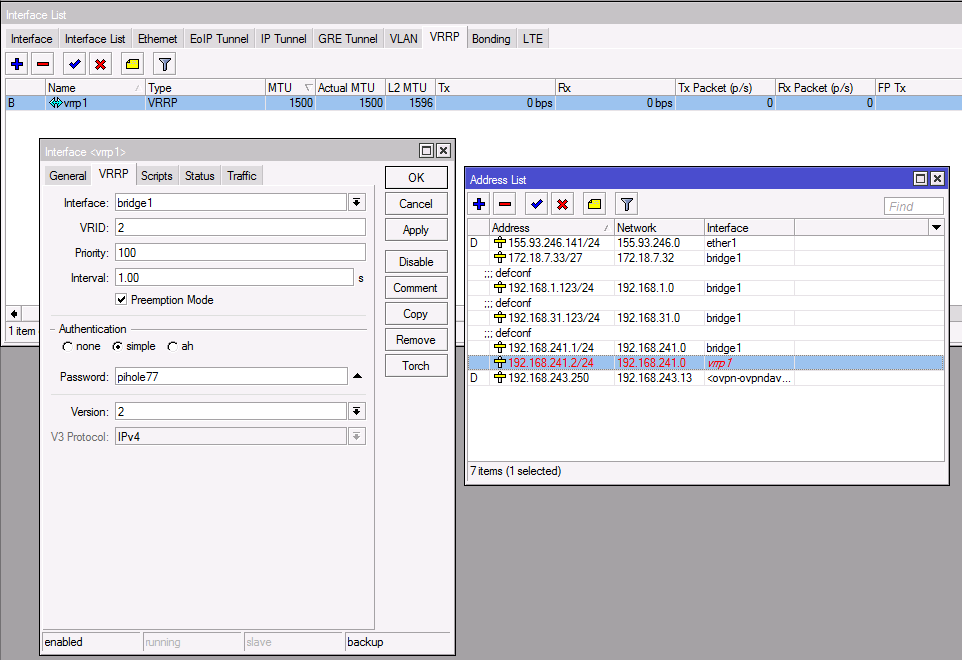This screenshot has width=962, height=660.
Task: Open the LTE tab
Action: click(x=533, y=39)
